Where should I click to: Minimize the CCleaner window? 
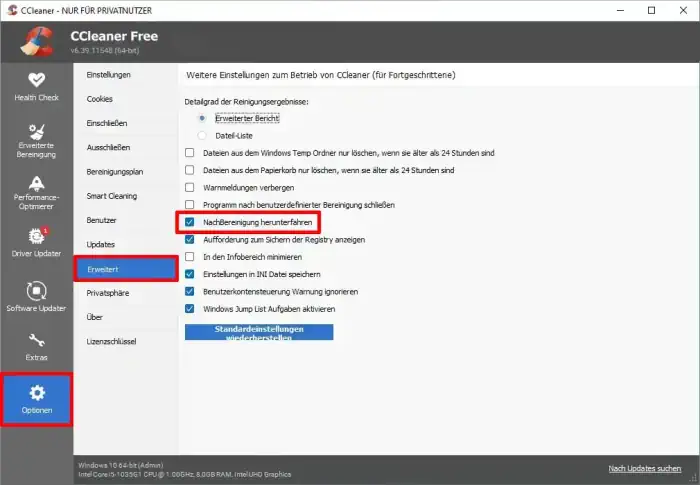[620, 10]
